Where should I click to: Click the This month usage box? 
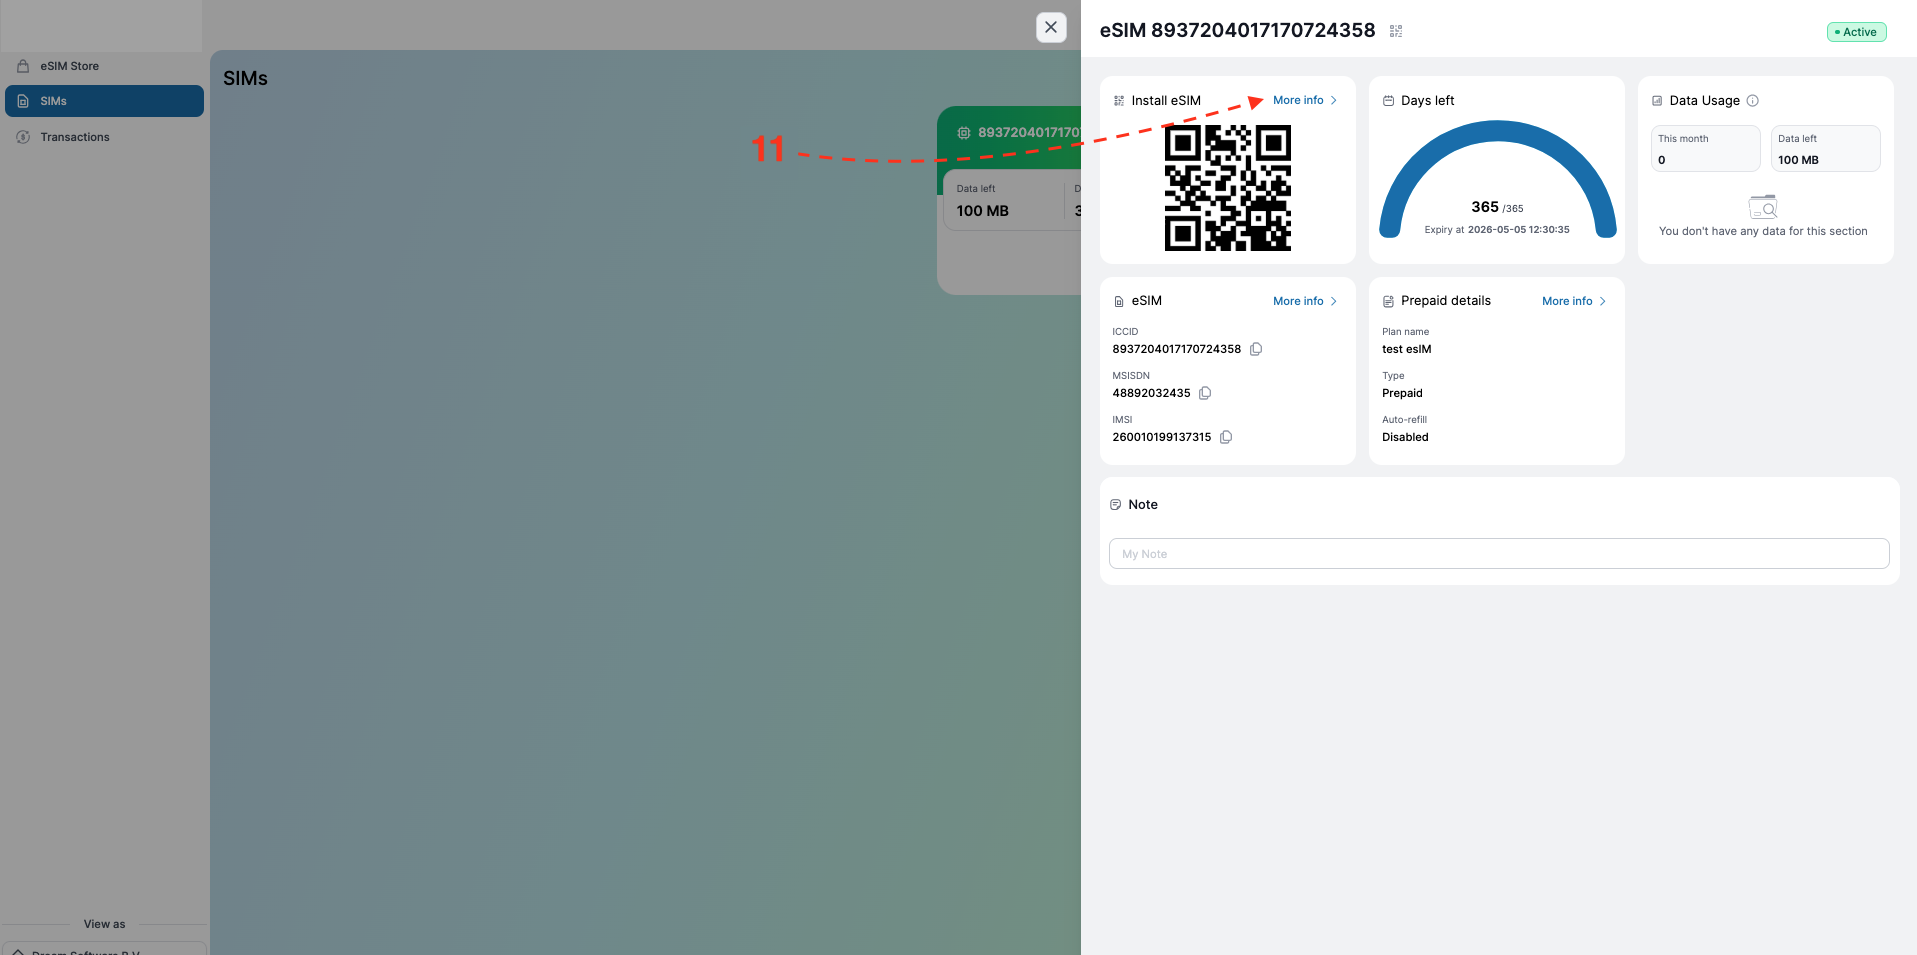1705,148
